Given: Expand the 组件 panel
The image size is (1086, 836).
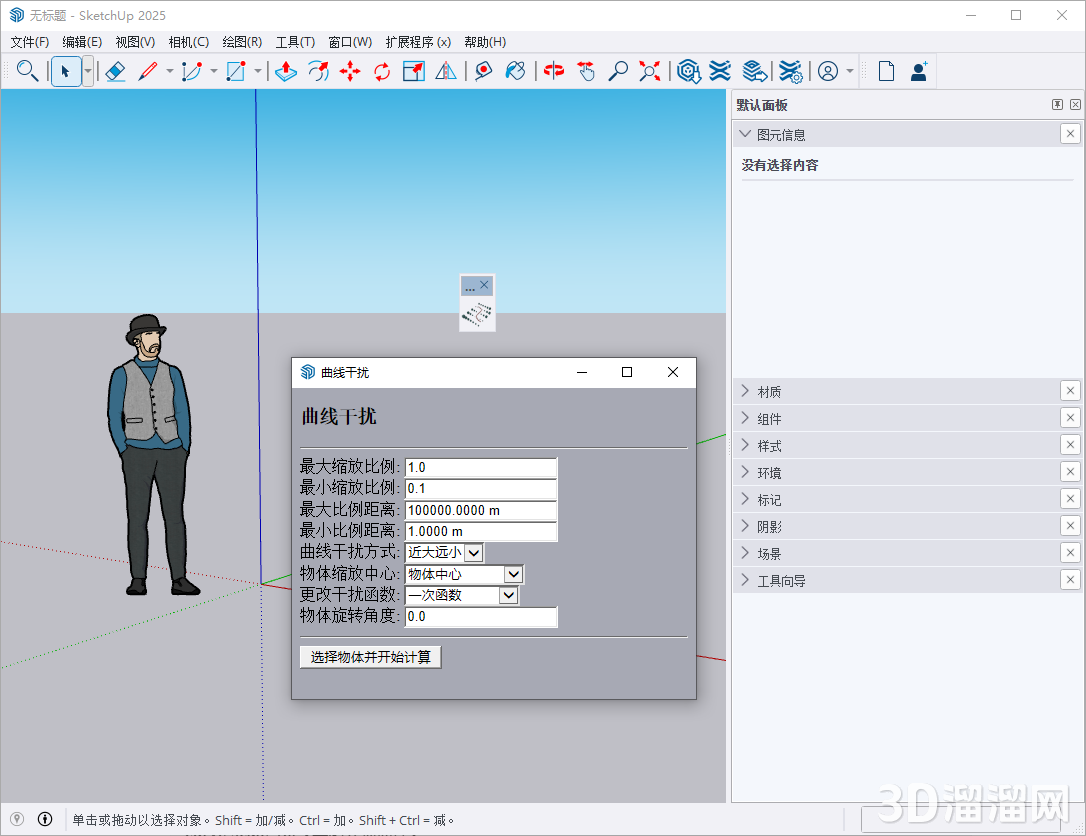Looking at the screenshot, I should pos(745,418).
